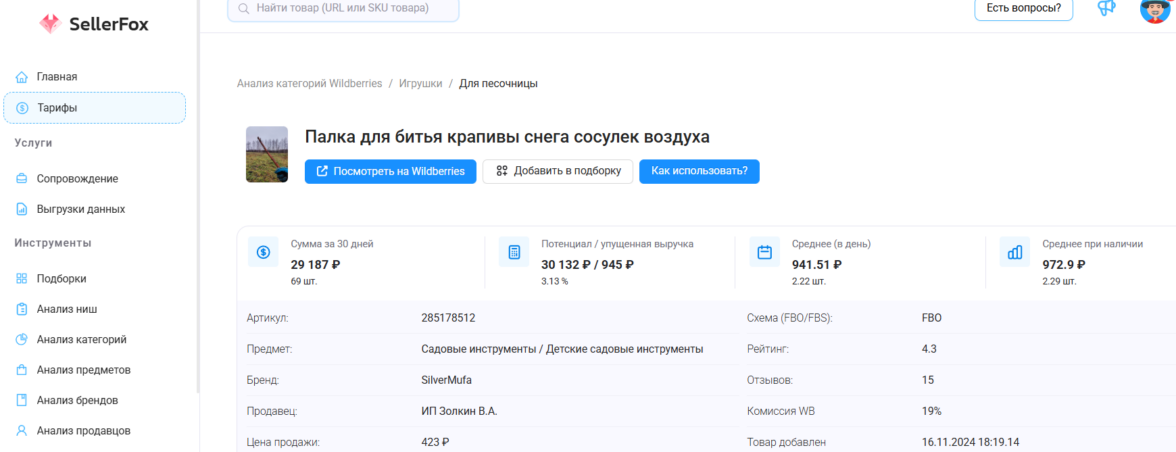Go to the Игрушки breadcrumb
Image resolution: width=1176 pixels, height=452 pixels.
[x=420, y=84]
